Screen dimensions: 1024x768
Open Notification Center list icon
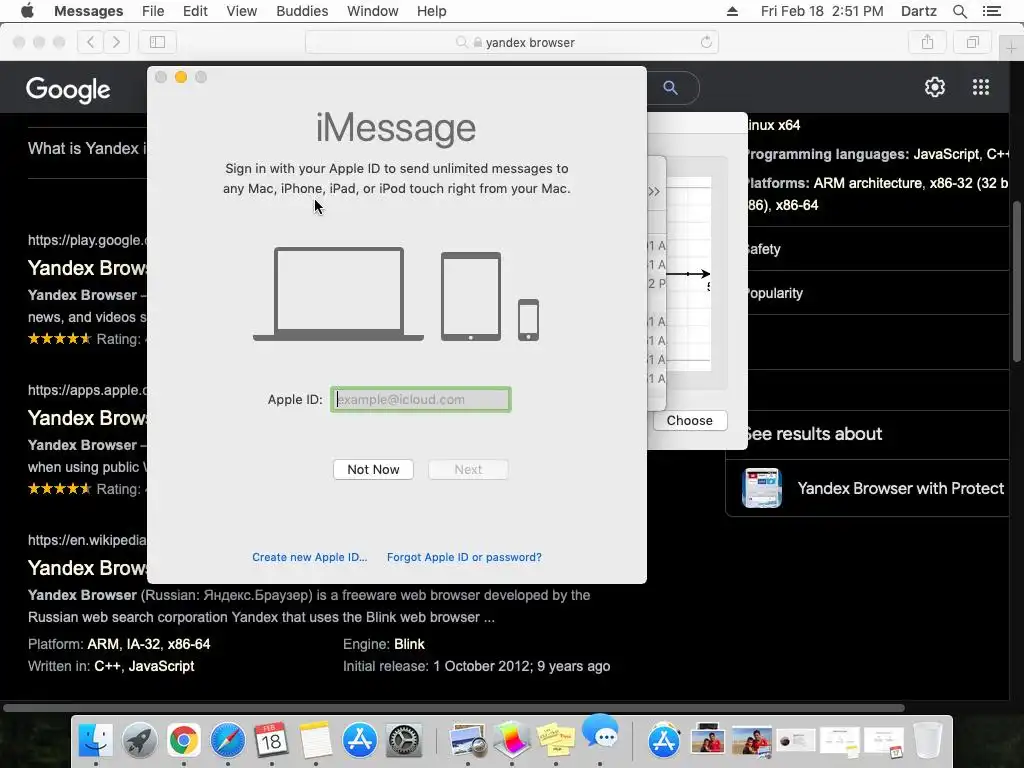coord(992,11)
